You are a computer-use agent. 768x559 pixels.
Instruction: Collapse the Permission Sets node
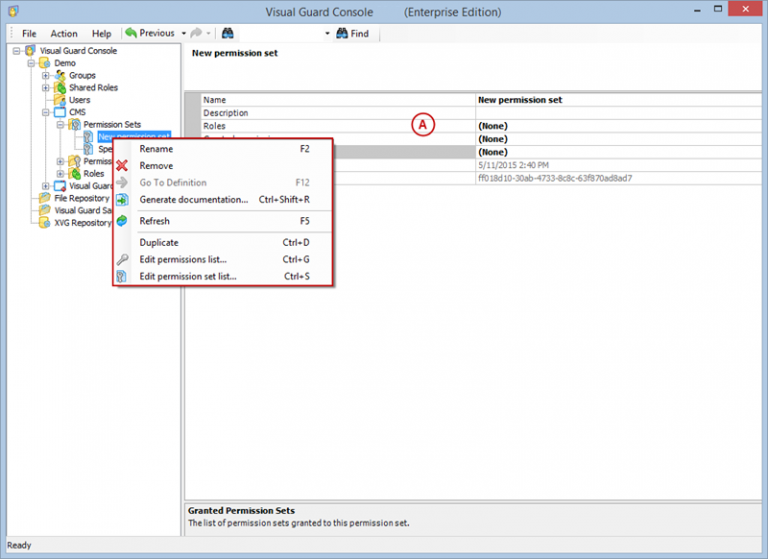click(x=60, y=124)
